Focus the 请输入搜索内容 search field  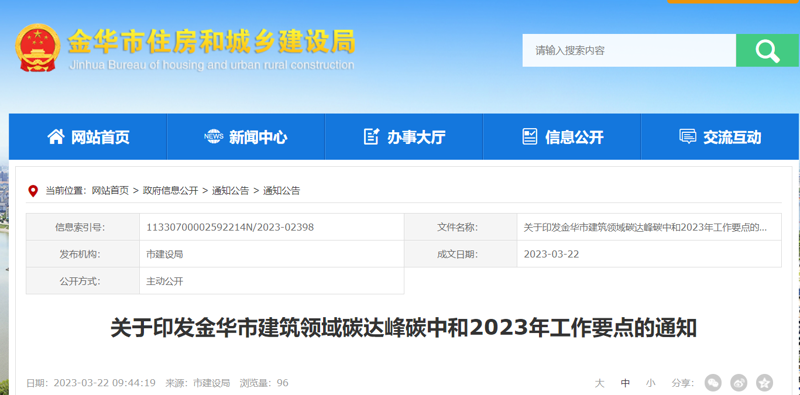point(629,51)
